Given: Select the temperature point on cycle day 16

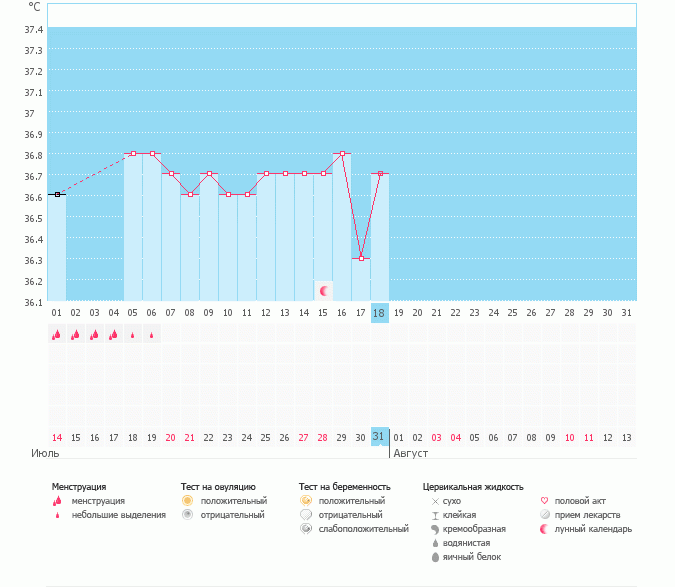Looking at the screenshot, I should click(342, 153).
